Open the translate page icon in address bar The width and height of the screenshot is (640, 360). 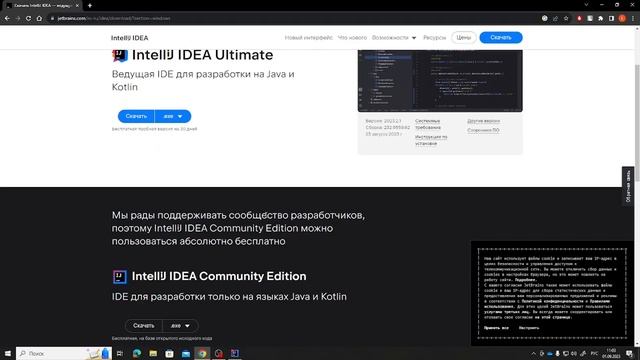click(544, 18)
